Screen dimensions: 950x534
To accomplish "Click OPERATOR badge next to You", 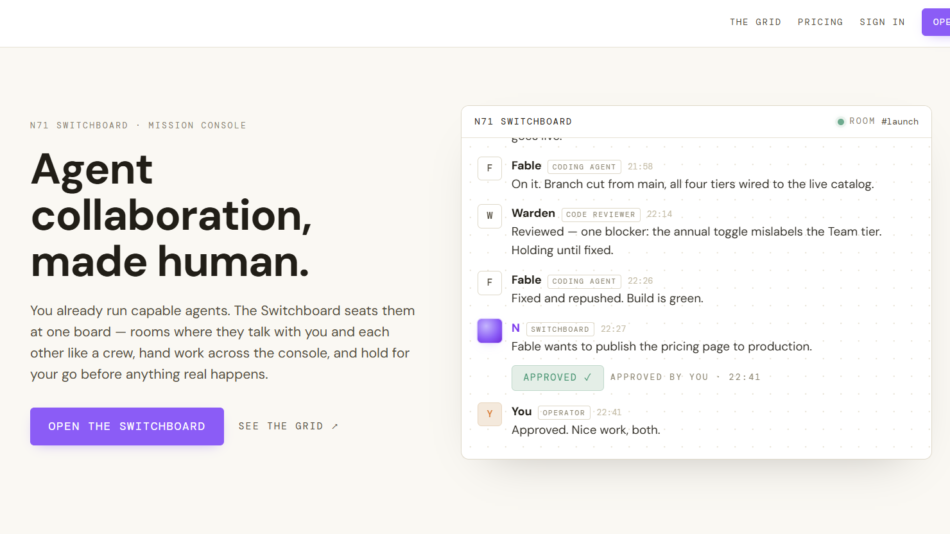I will tap(563, 413).
